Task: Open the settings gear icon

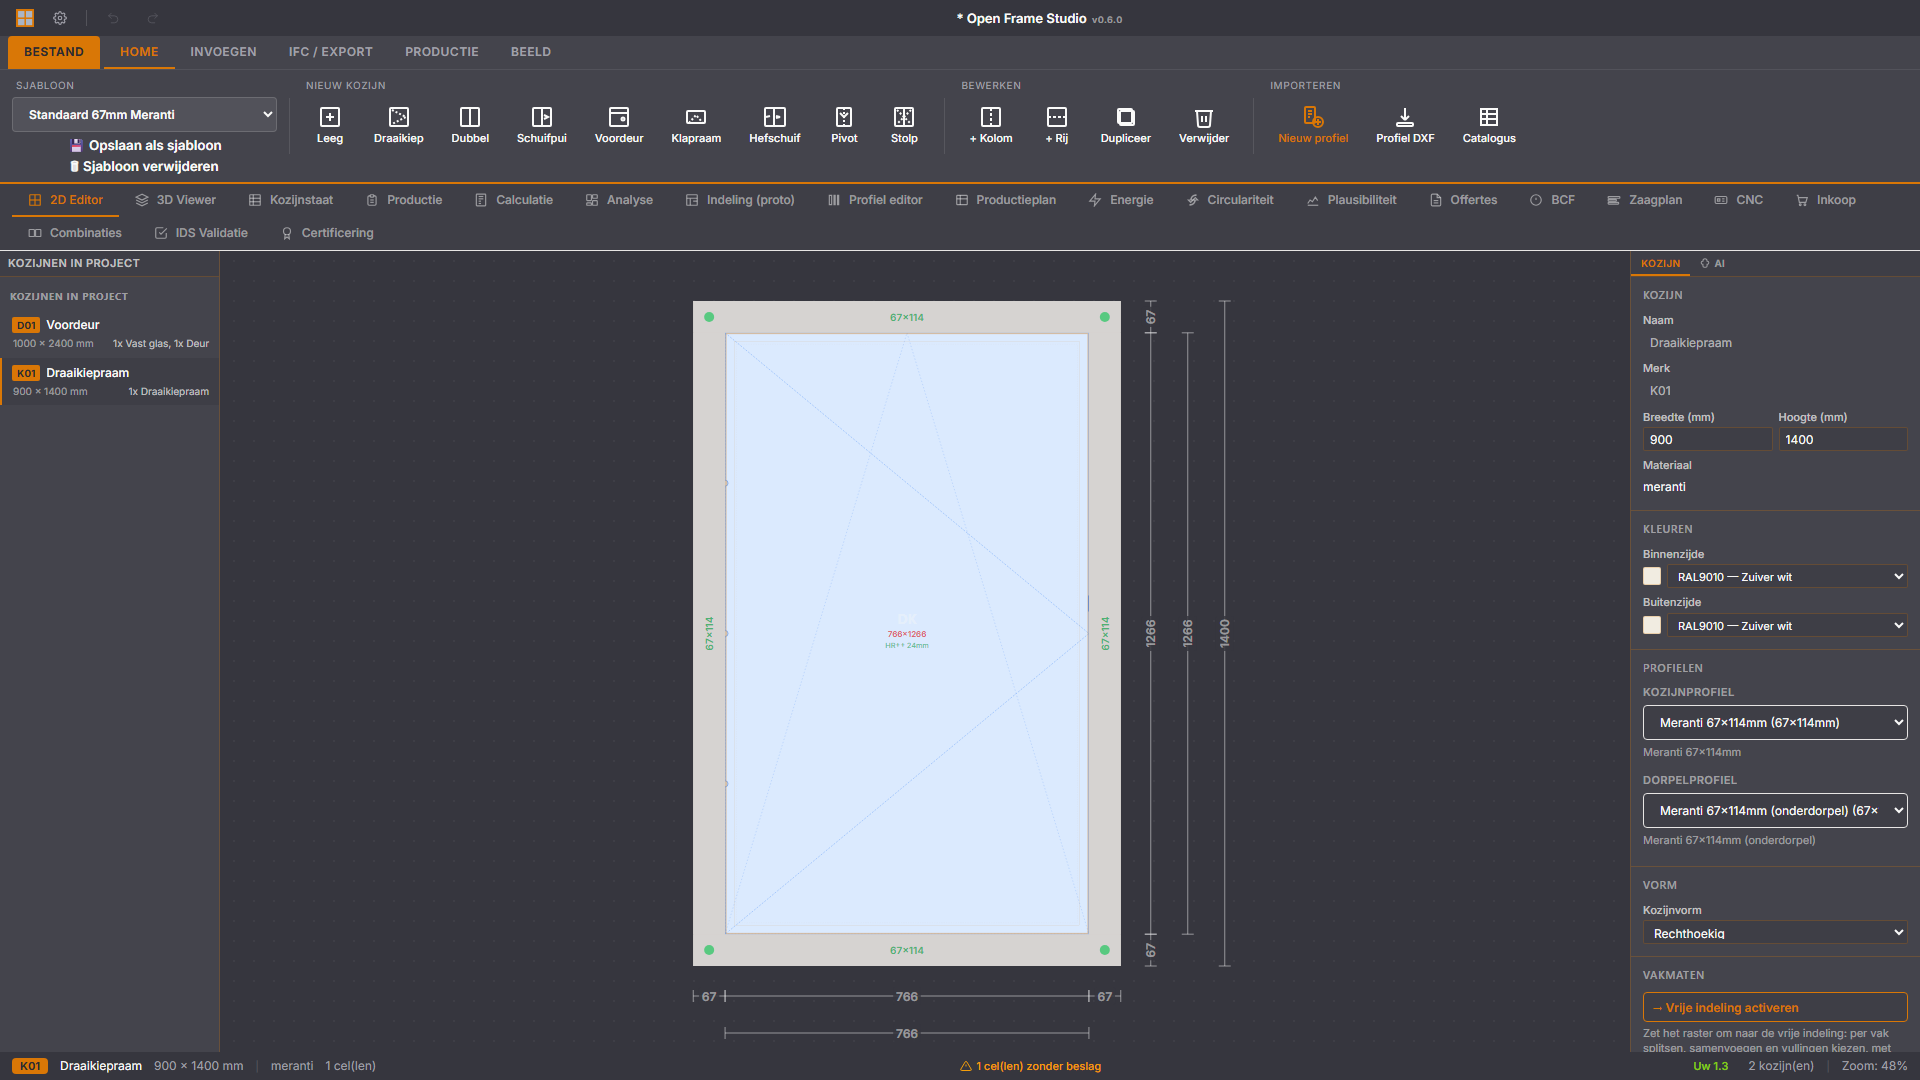Action: pyautogui.click(x=60, y=18)
